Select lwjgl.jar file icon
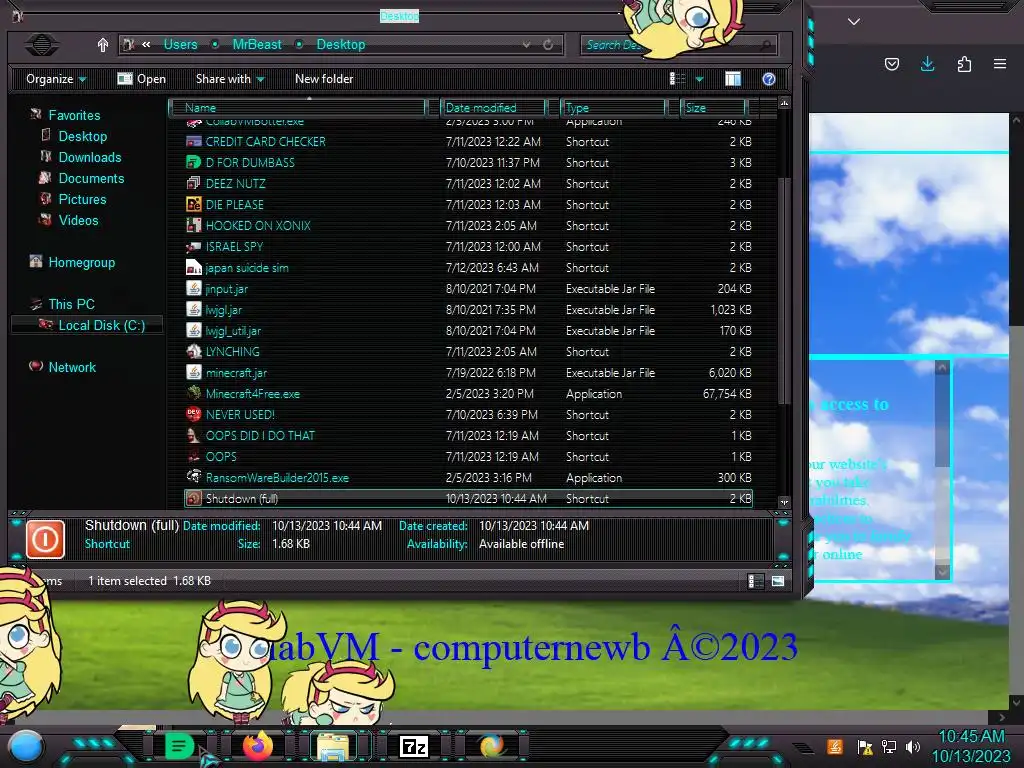This screenshot has width=1024, height=768. tap(194, 310)
